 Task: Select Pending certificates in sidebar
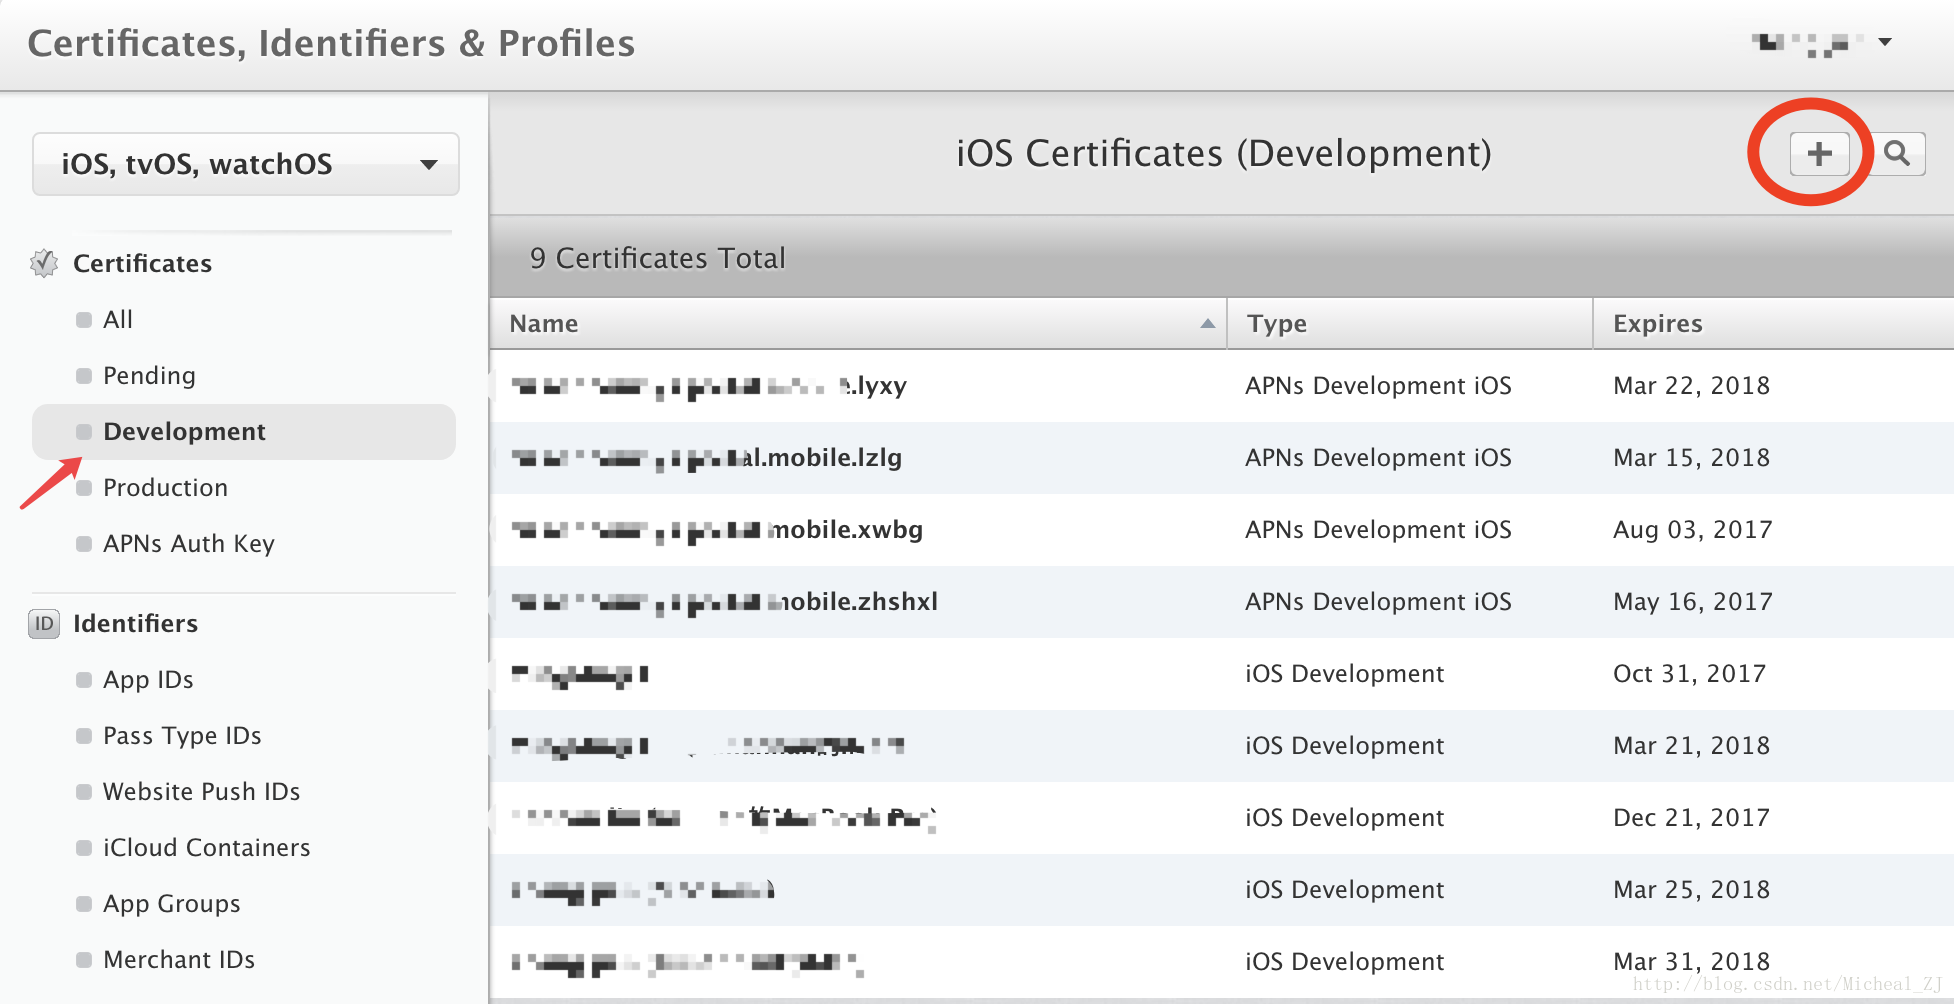[150, 375]
